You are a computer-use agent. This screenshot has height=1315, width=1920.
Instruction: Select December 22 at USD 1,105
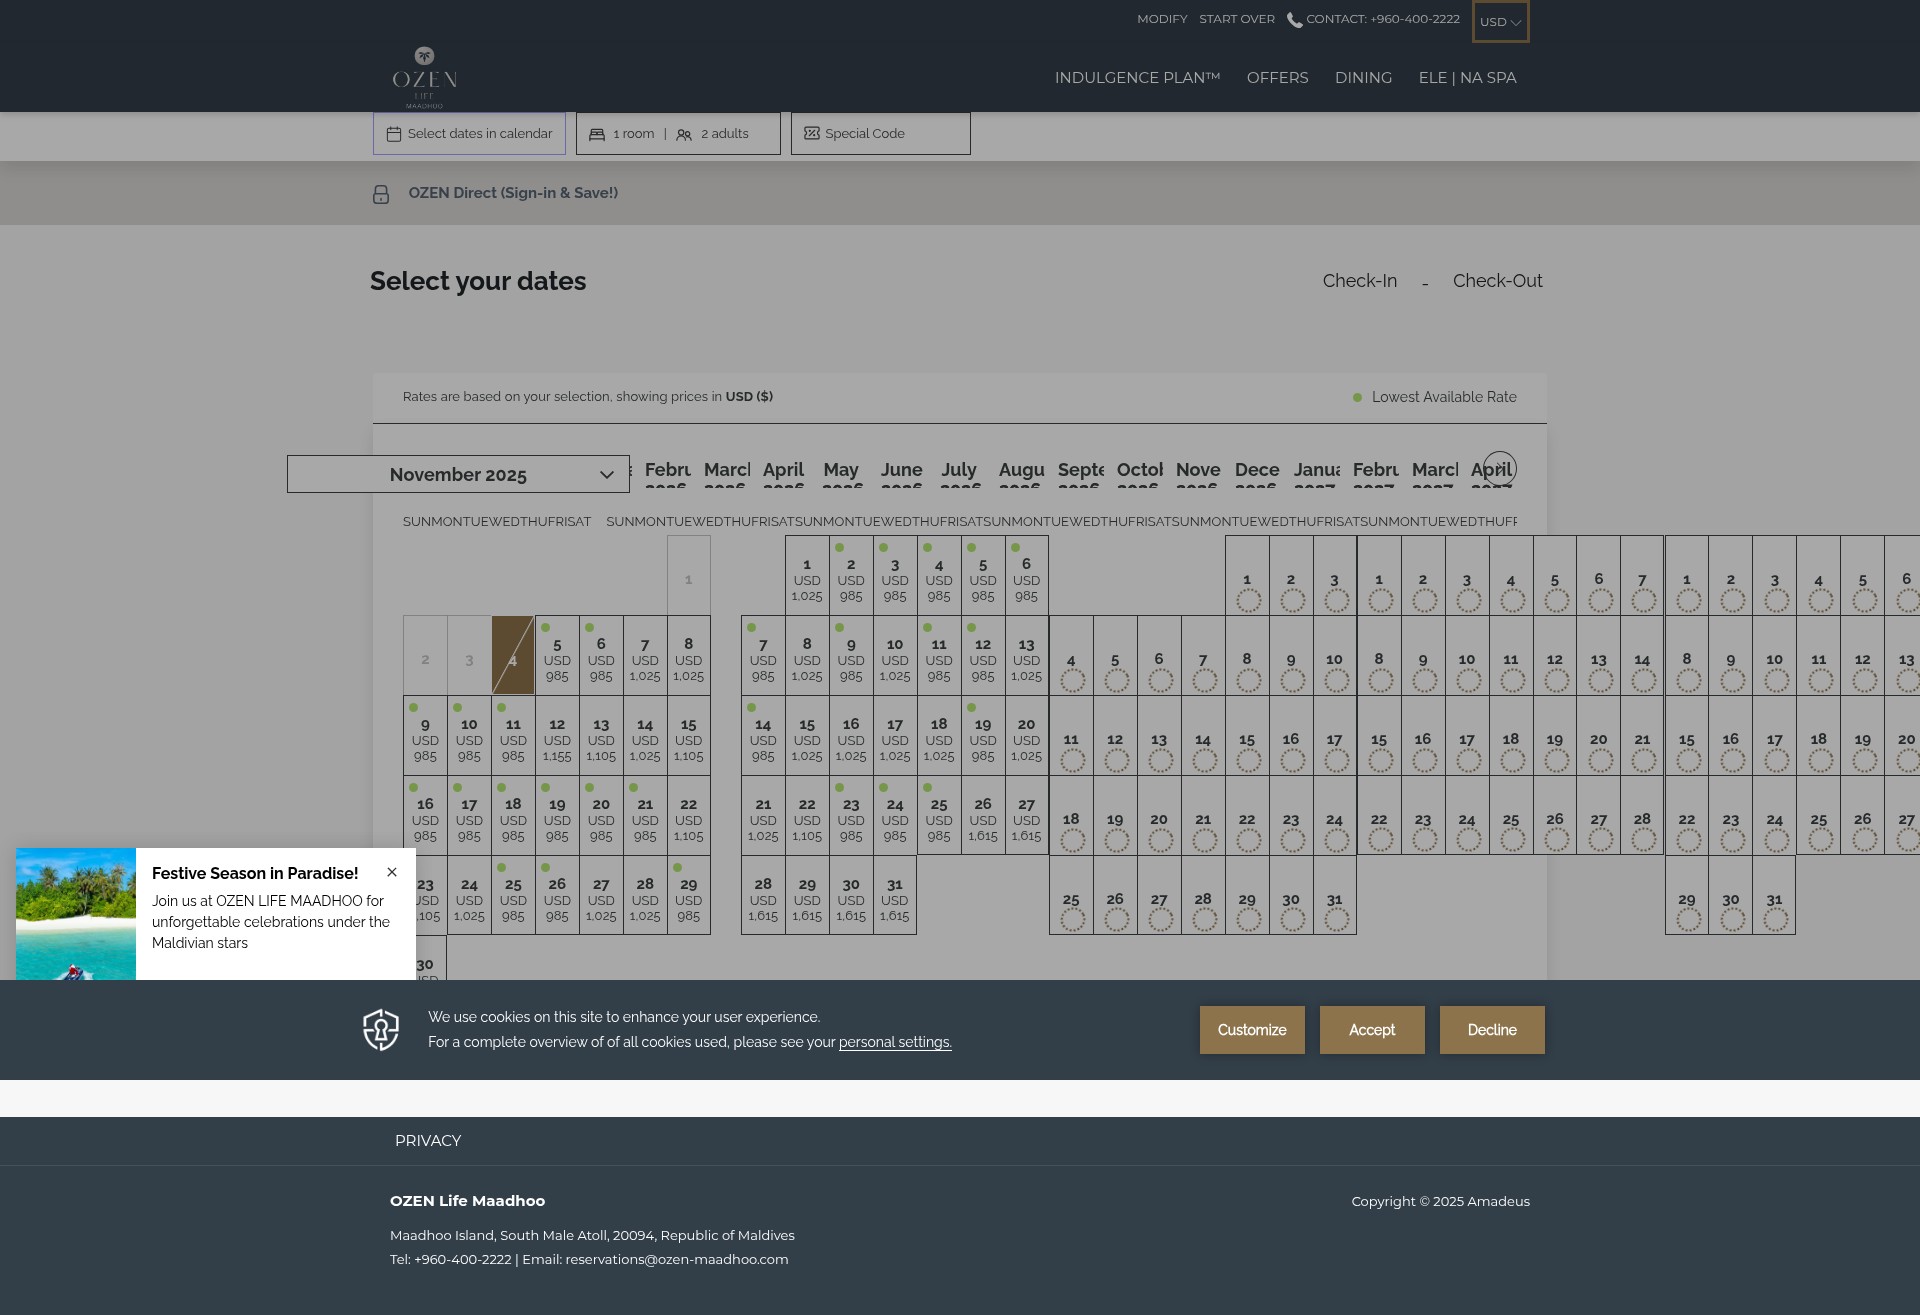(x=807, y=815)
